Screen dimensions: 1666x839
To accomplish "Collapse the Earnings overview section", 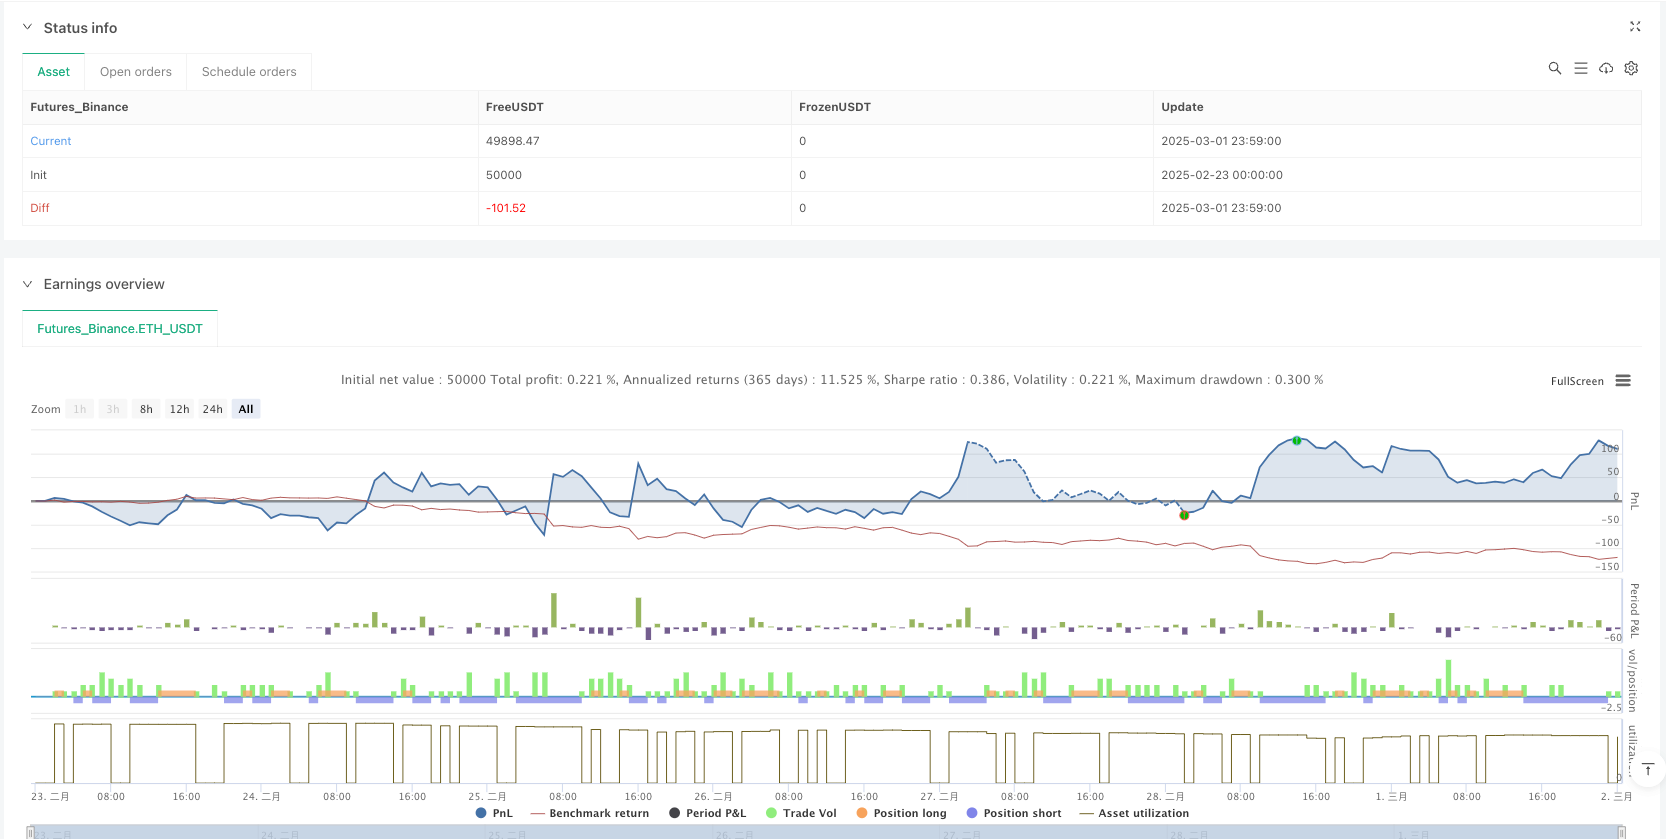I will coord(27,284).
